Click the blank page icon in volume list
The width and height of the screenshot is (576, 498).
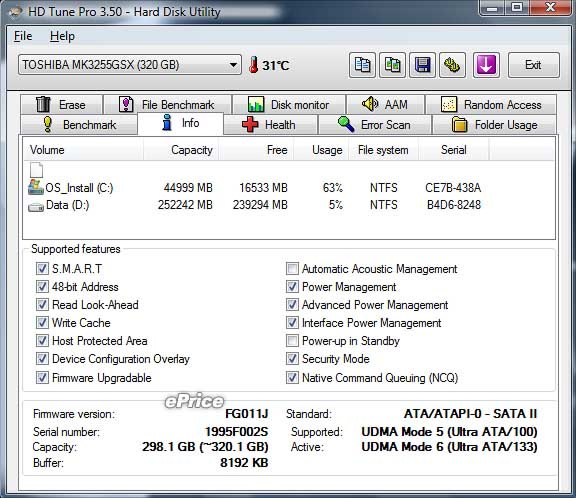[36, 170]
